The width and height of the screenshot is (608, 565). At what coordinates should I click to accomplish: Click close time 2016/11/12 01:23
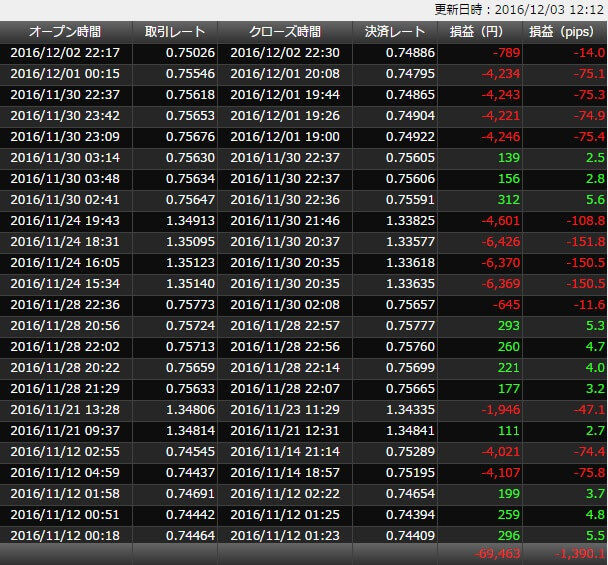point(285,535)
